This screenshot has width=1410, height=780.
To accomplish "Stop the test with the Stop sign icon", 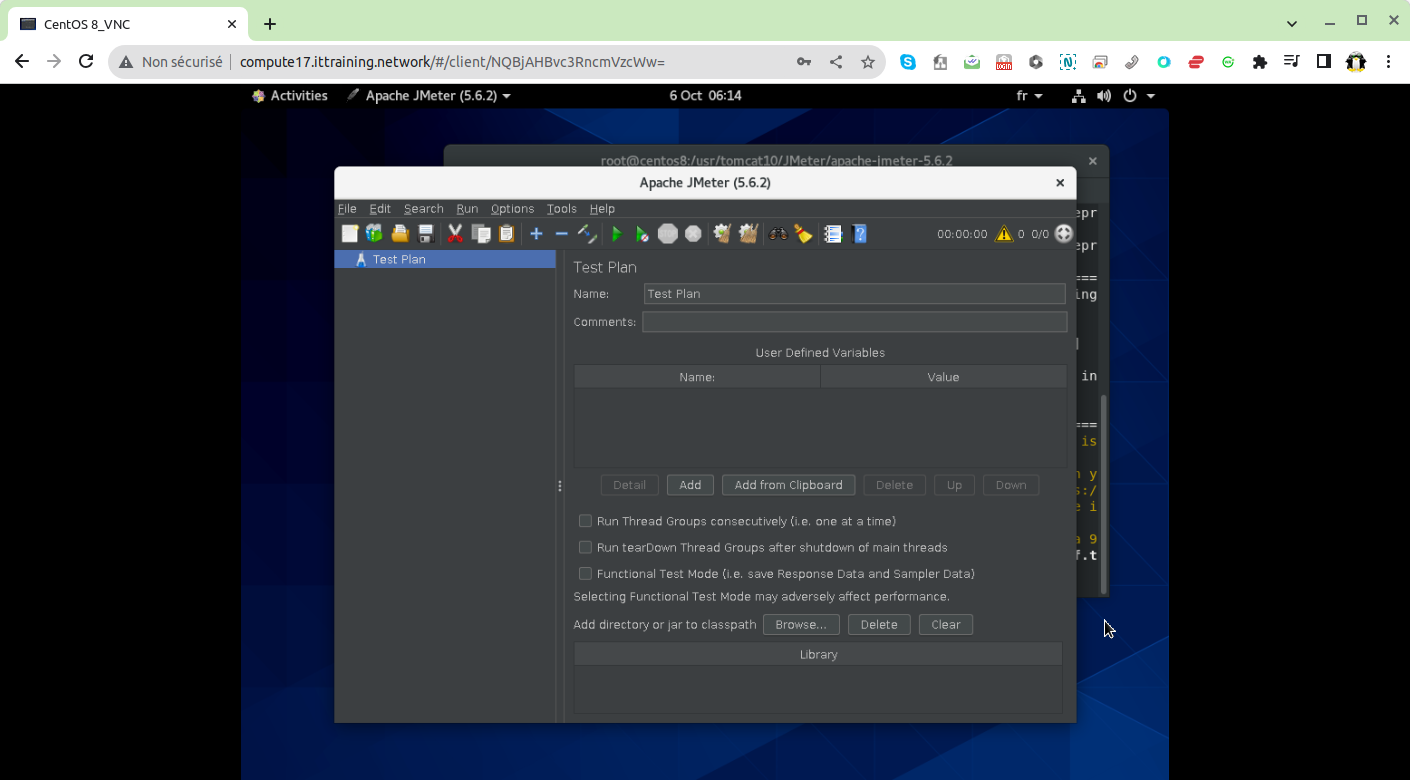I will 668,234.
